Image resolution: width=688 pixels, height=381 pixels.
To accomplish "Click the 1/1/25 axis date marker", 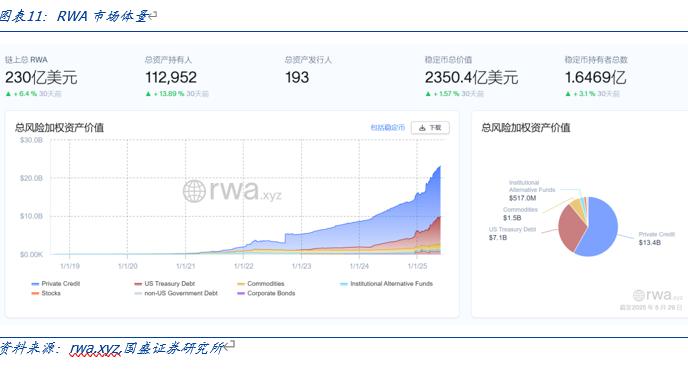I will [x=417, y=266].
